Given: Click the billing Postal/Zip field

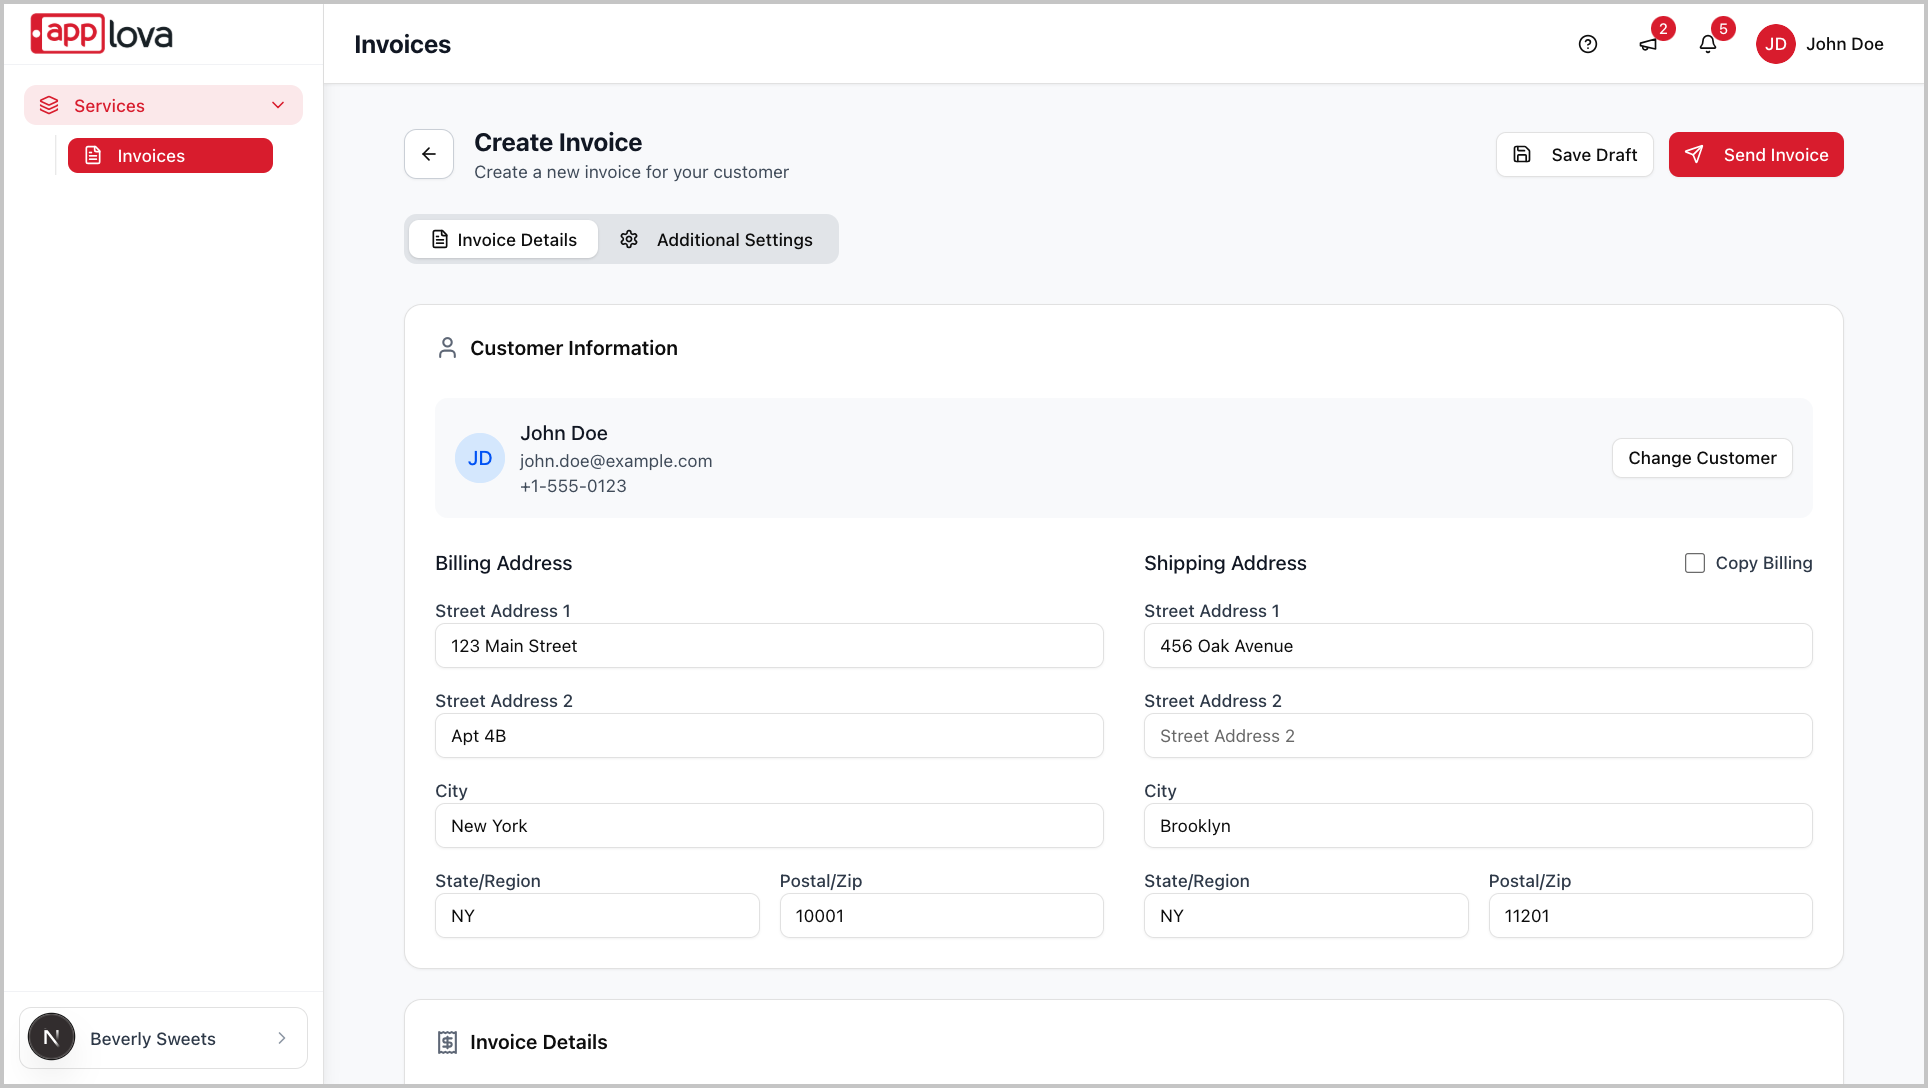Looking at the screenshot, I should [x=941, y=916].
